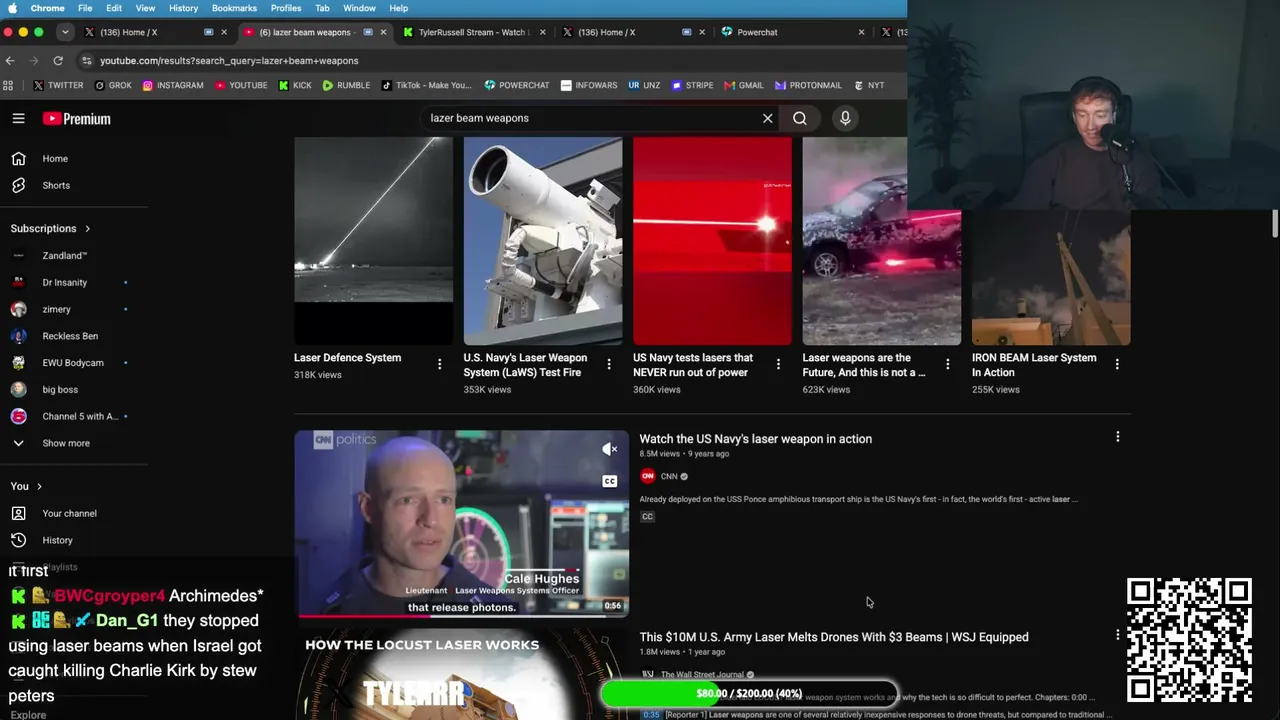Focus the YouTube search field
The height and width of the screenshot is (720, 1280).
593,118
